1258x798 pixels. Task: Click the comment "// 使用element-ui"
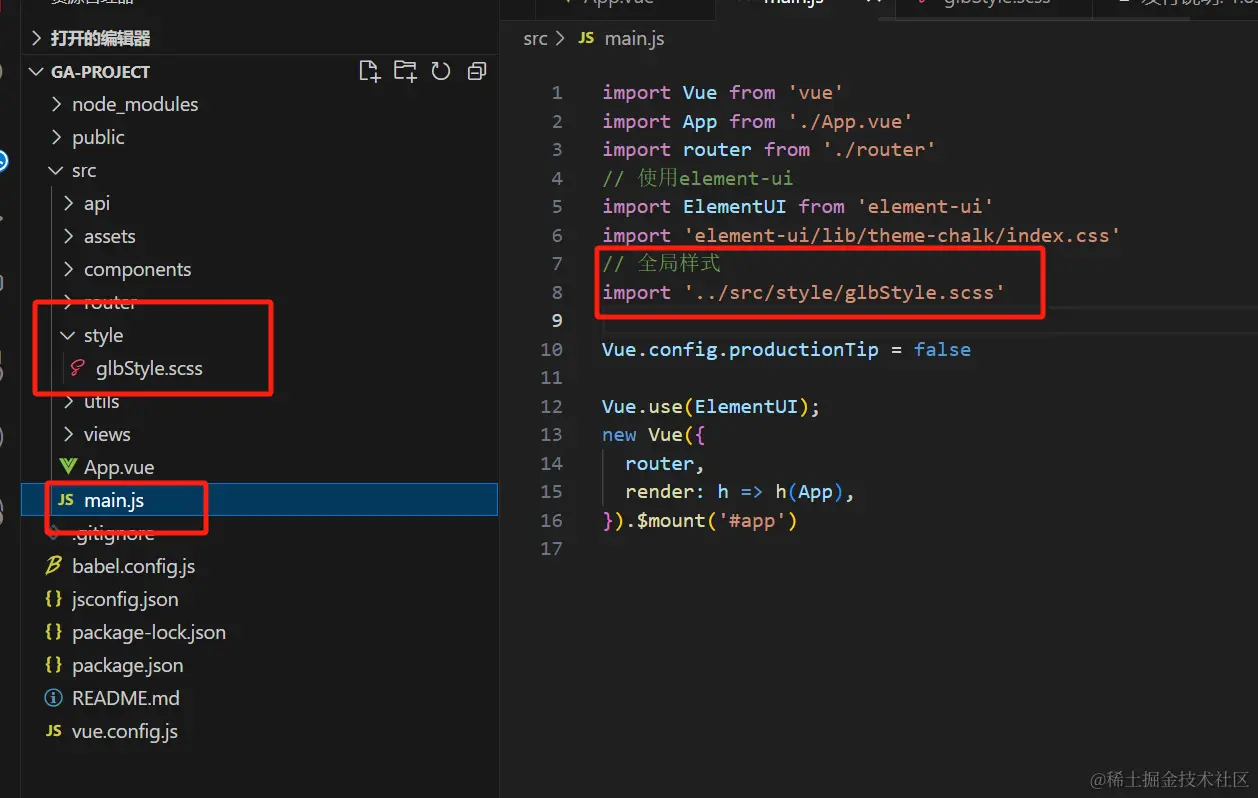697,178
